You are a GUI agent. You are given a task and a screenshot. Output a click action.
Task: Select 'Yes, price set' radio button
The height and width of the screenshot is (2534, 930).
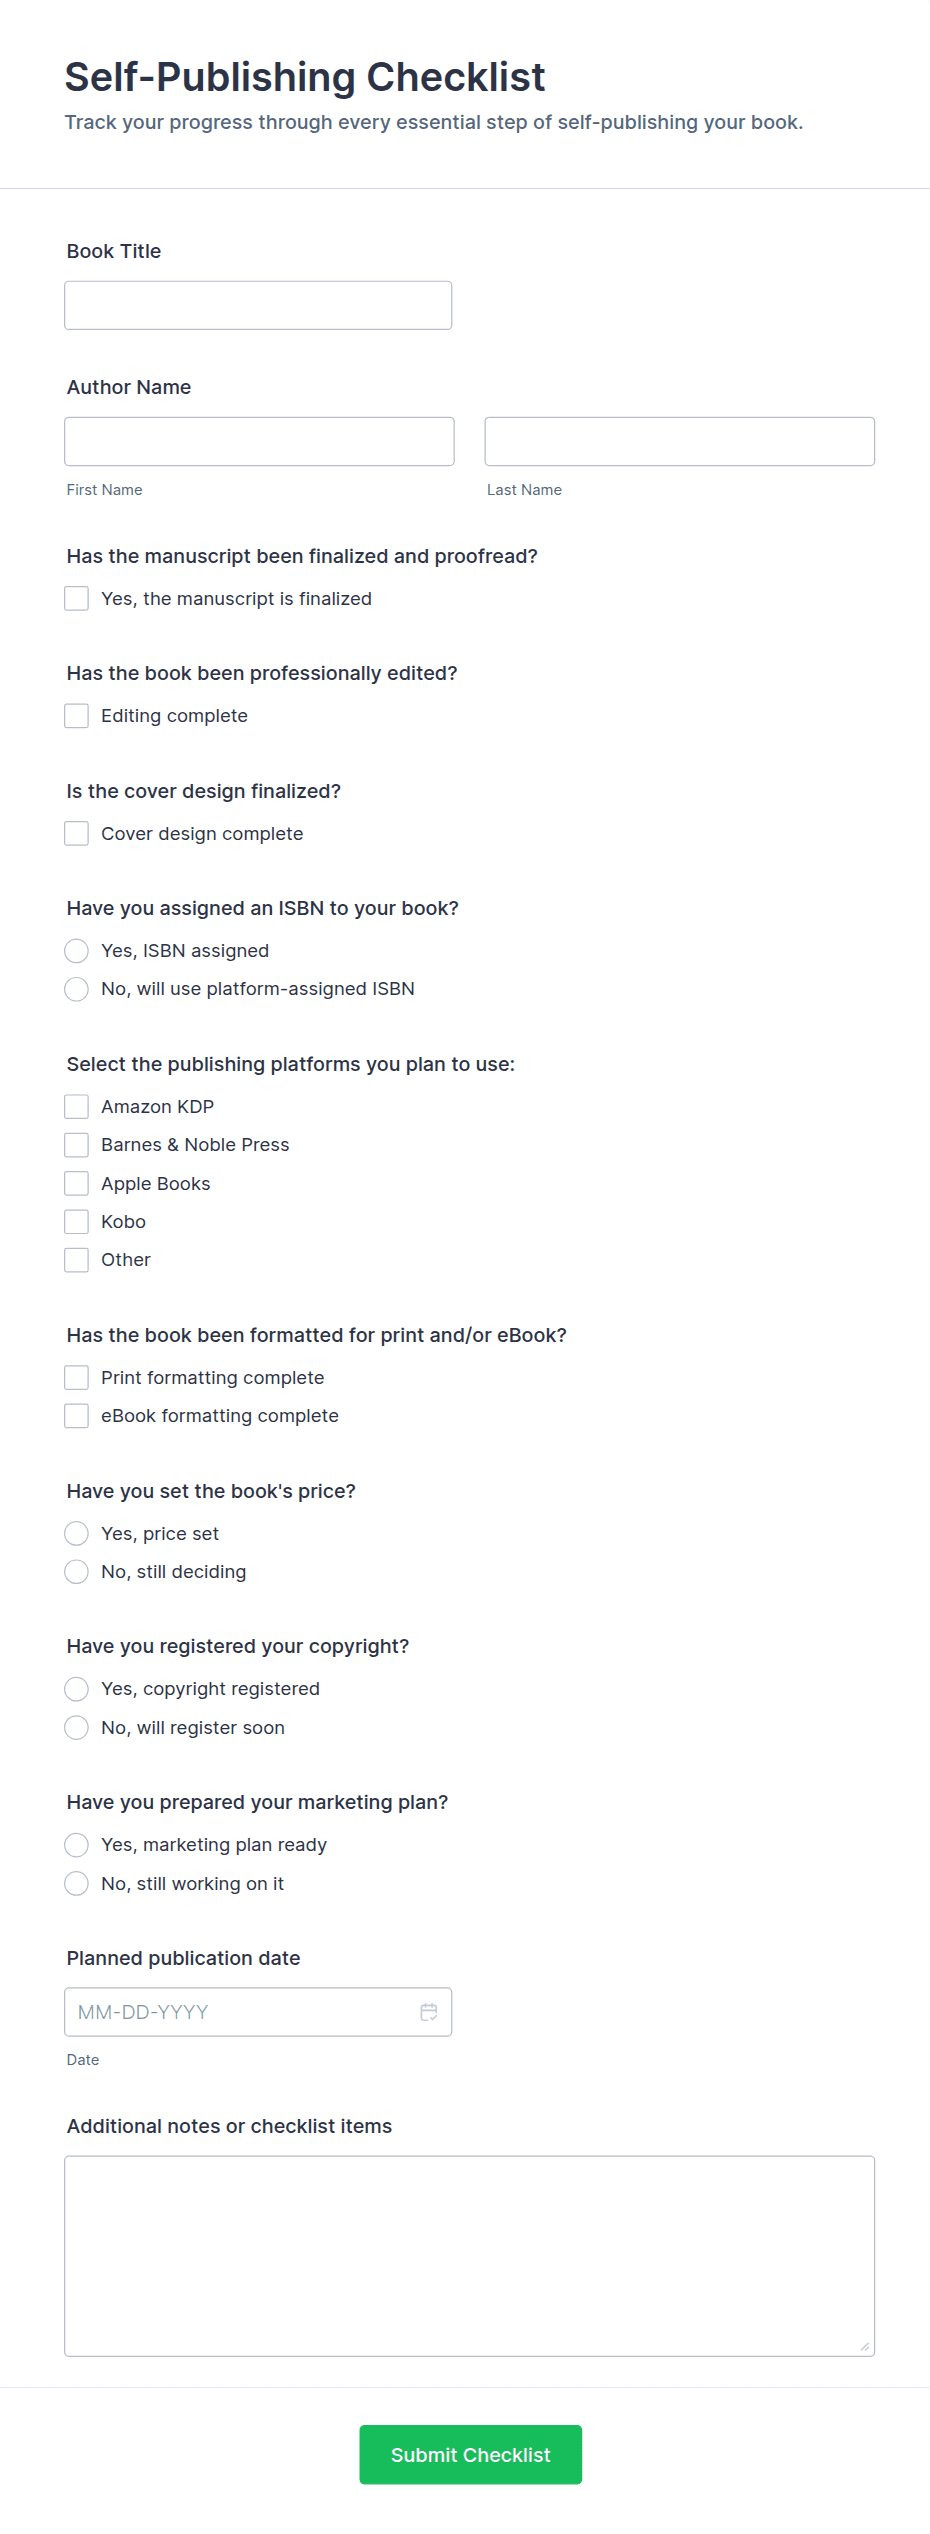tap(77, 1533)
